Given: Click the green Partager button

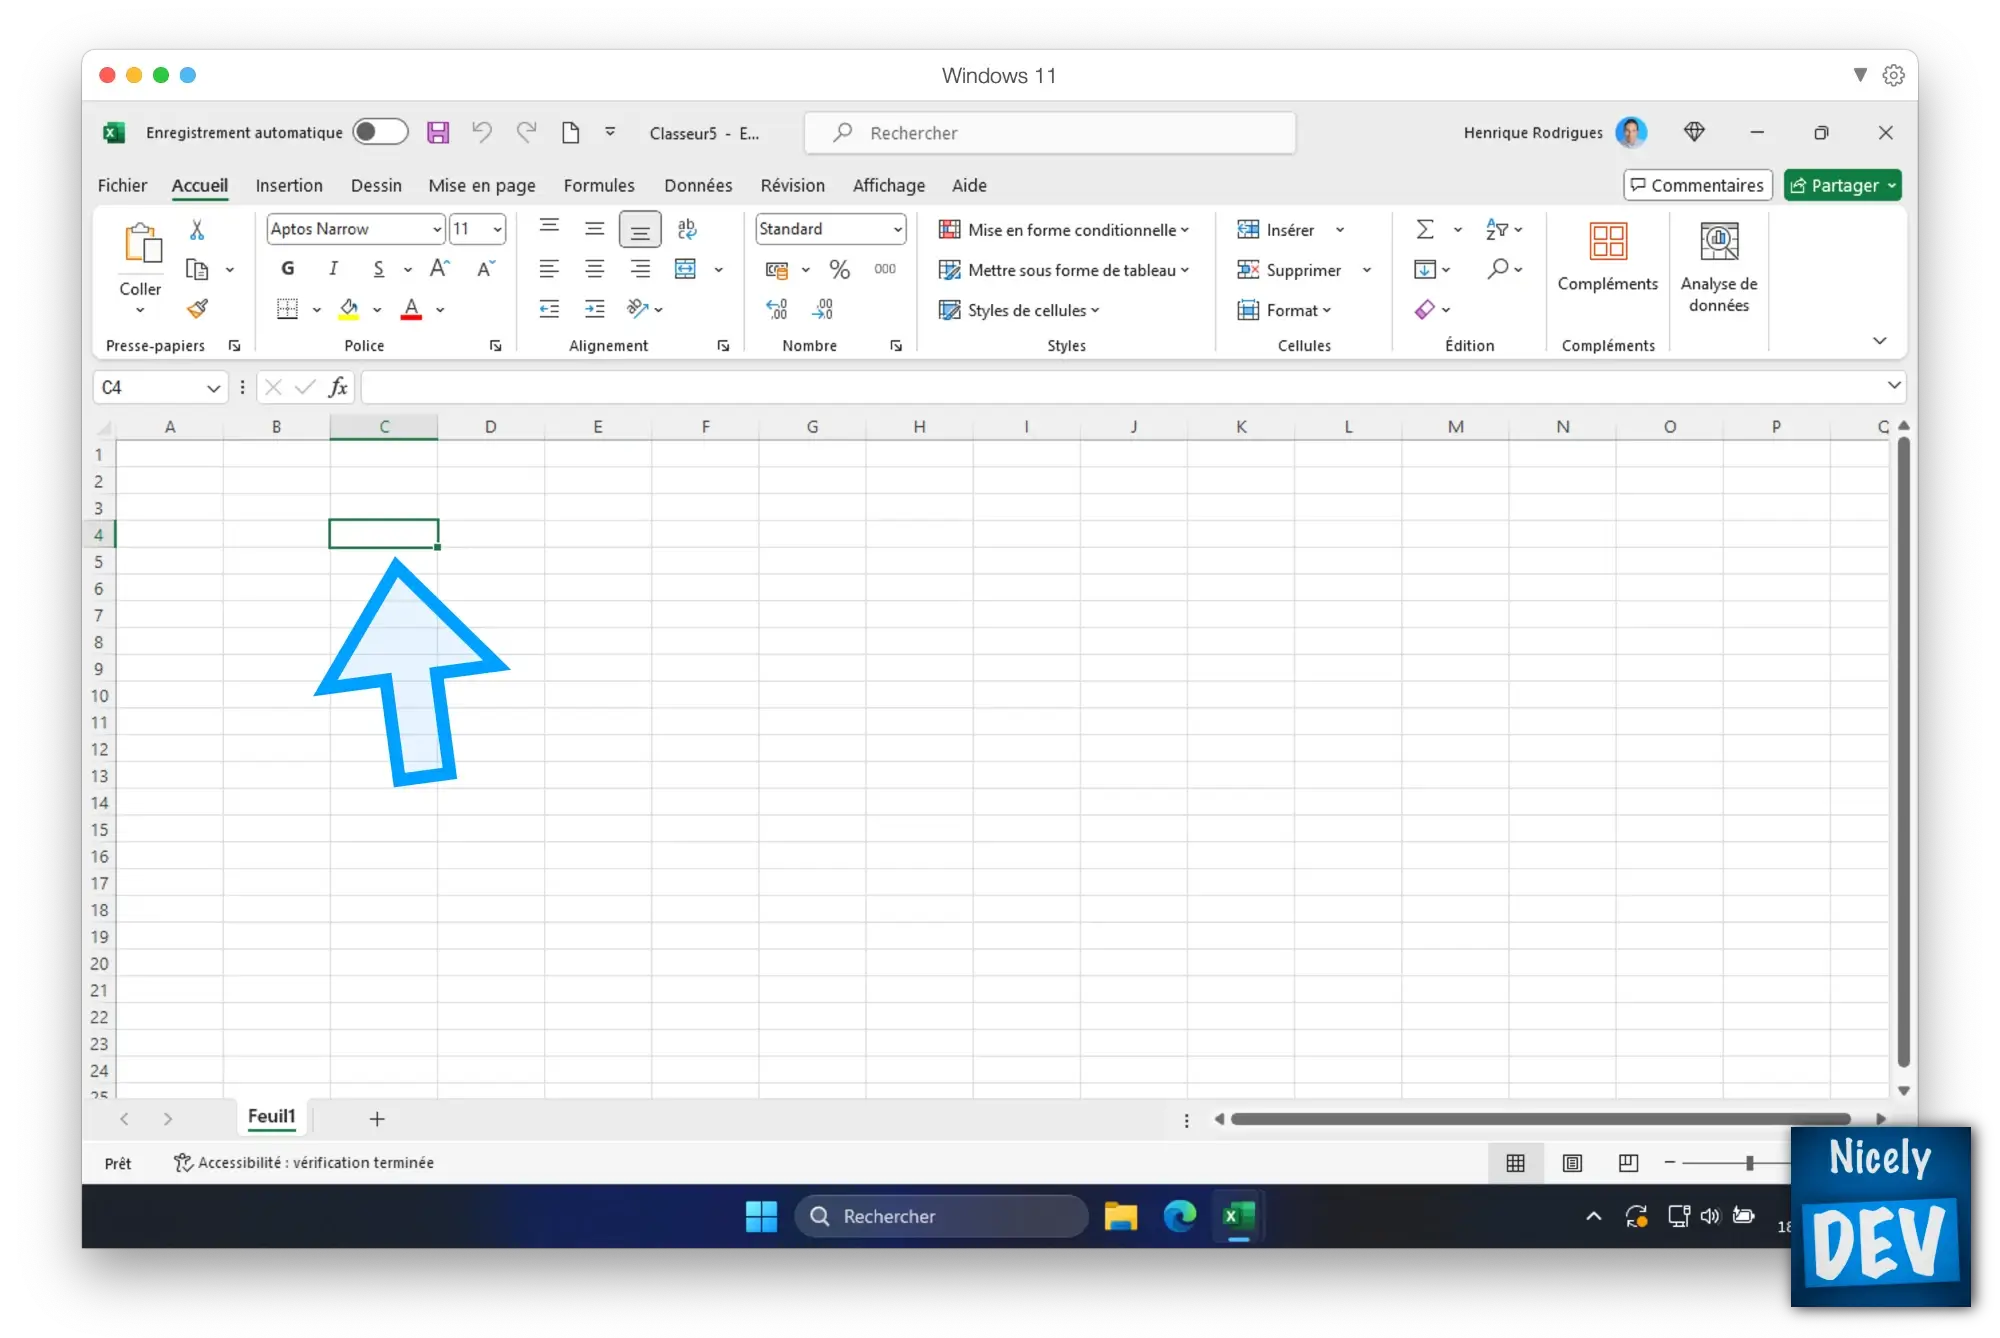Looking at the screenshot, I should pos(1842,185).
